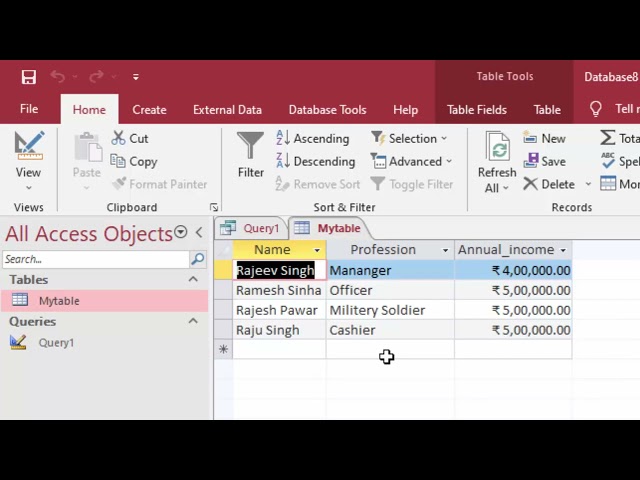
Task: Open the Clipboard dialog launcher
Action: tap(214, 207)
